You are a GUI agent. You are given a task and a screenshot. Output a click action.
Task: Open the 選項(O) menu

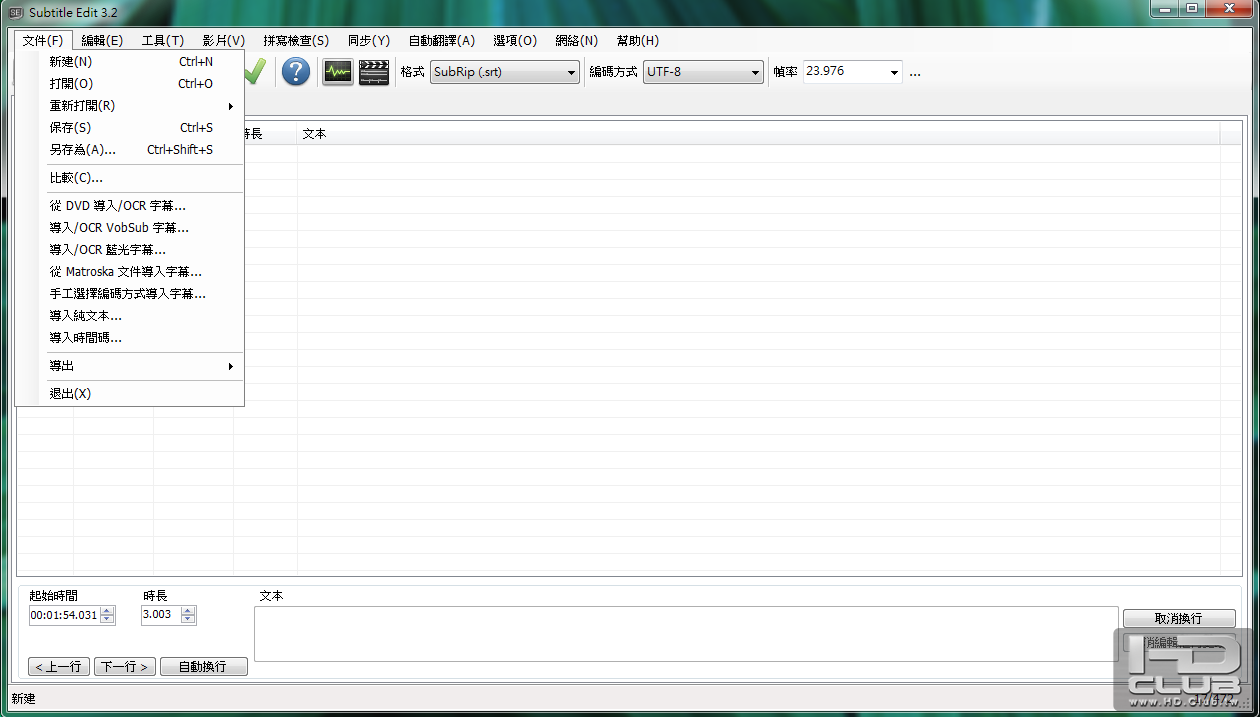click(x=515, y=41)
